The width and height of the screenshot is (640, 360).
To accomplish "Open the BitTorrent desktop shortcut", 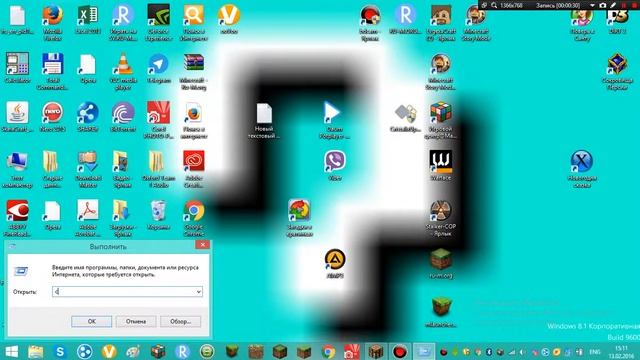I will click(123, 113).
